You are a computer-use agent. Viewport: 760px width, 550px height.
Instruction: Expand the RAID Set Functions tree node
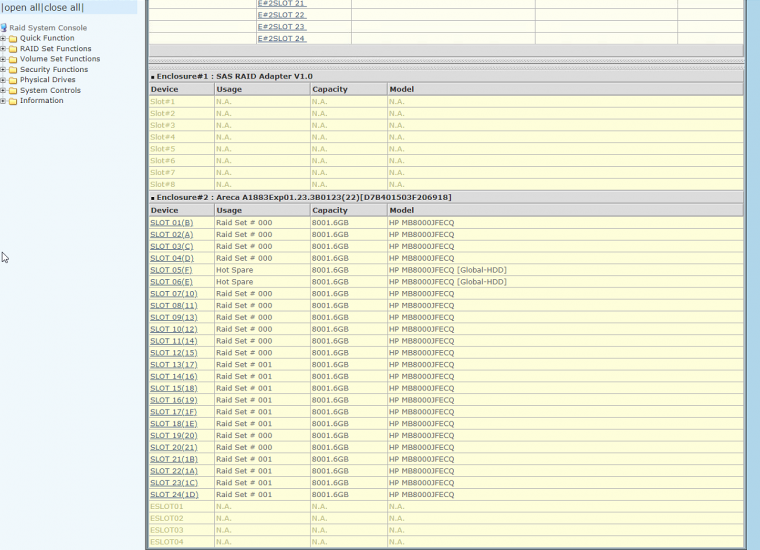point(3,48)
